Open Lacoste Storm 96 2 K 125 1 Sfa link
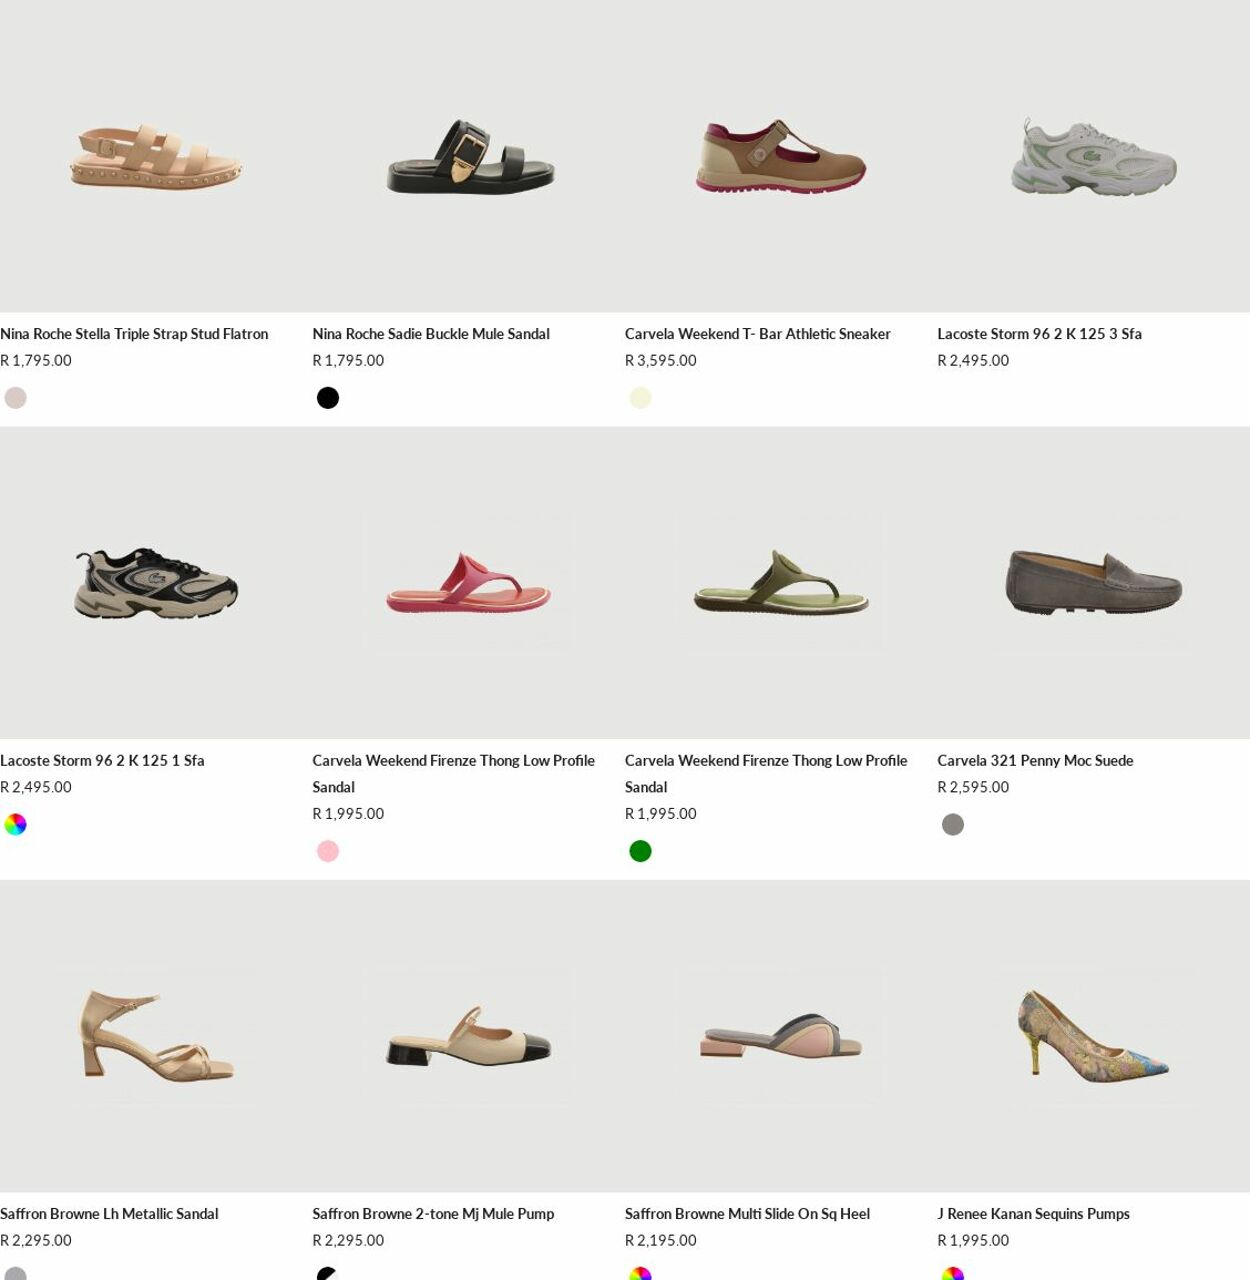Image resolution: width=1250 pixels, height=1280 pixels. pyautogui.click(x=102, y=761)
